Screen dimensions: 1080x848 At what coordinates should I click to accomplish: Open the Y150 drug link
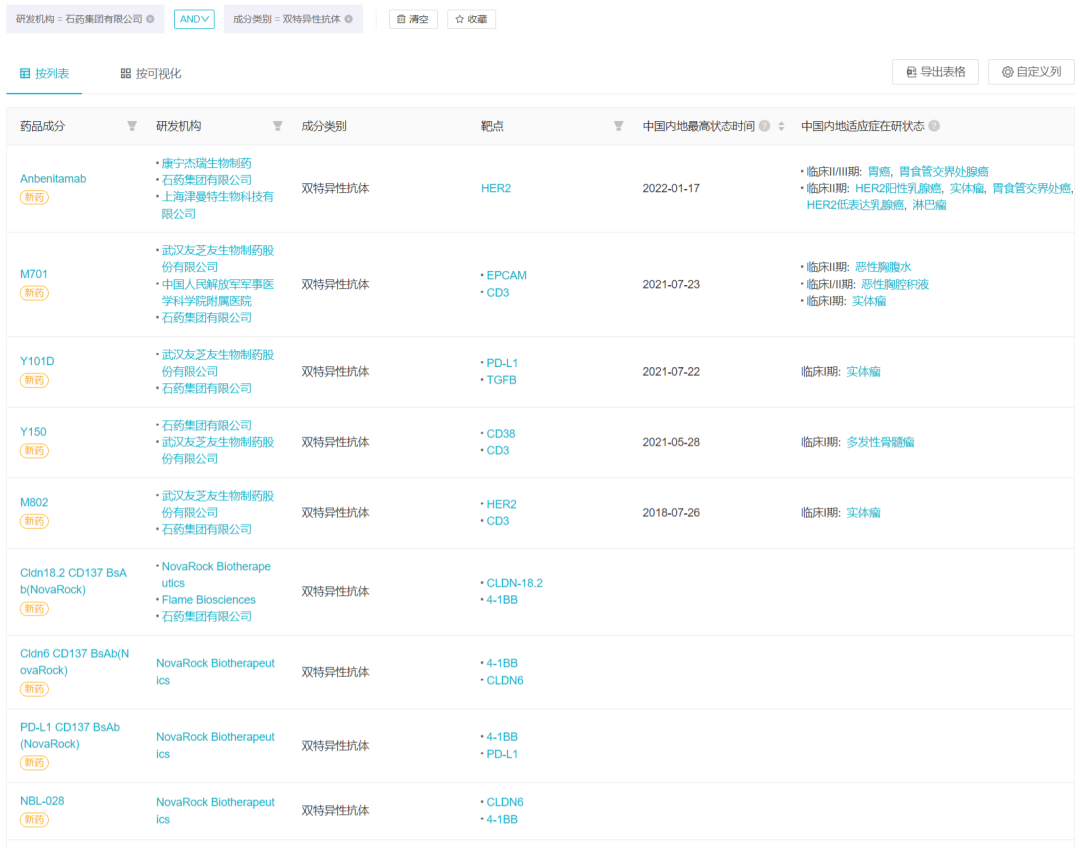pyautogui.click(x=33, y=432)
